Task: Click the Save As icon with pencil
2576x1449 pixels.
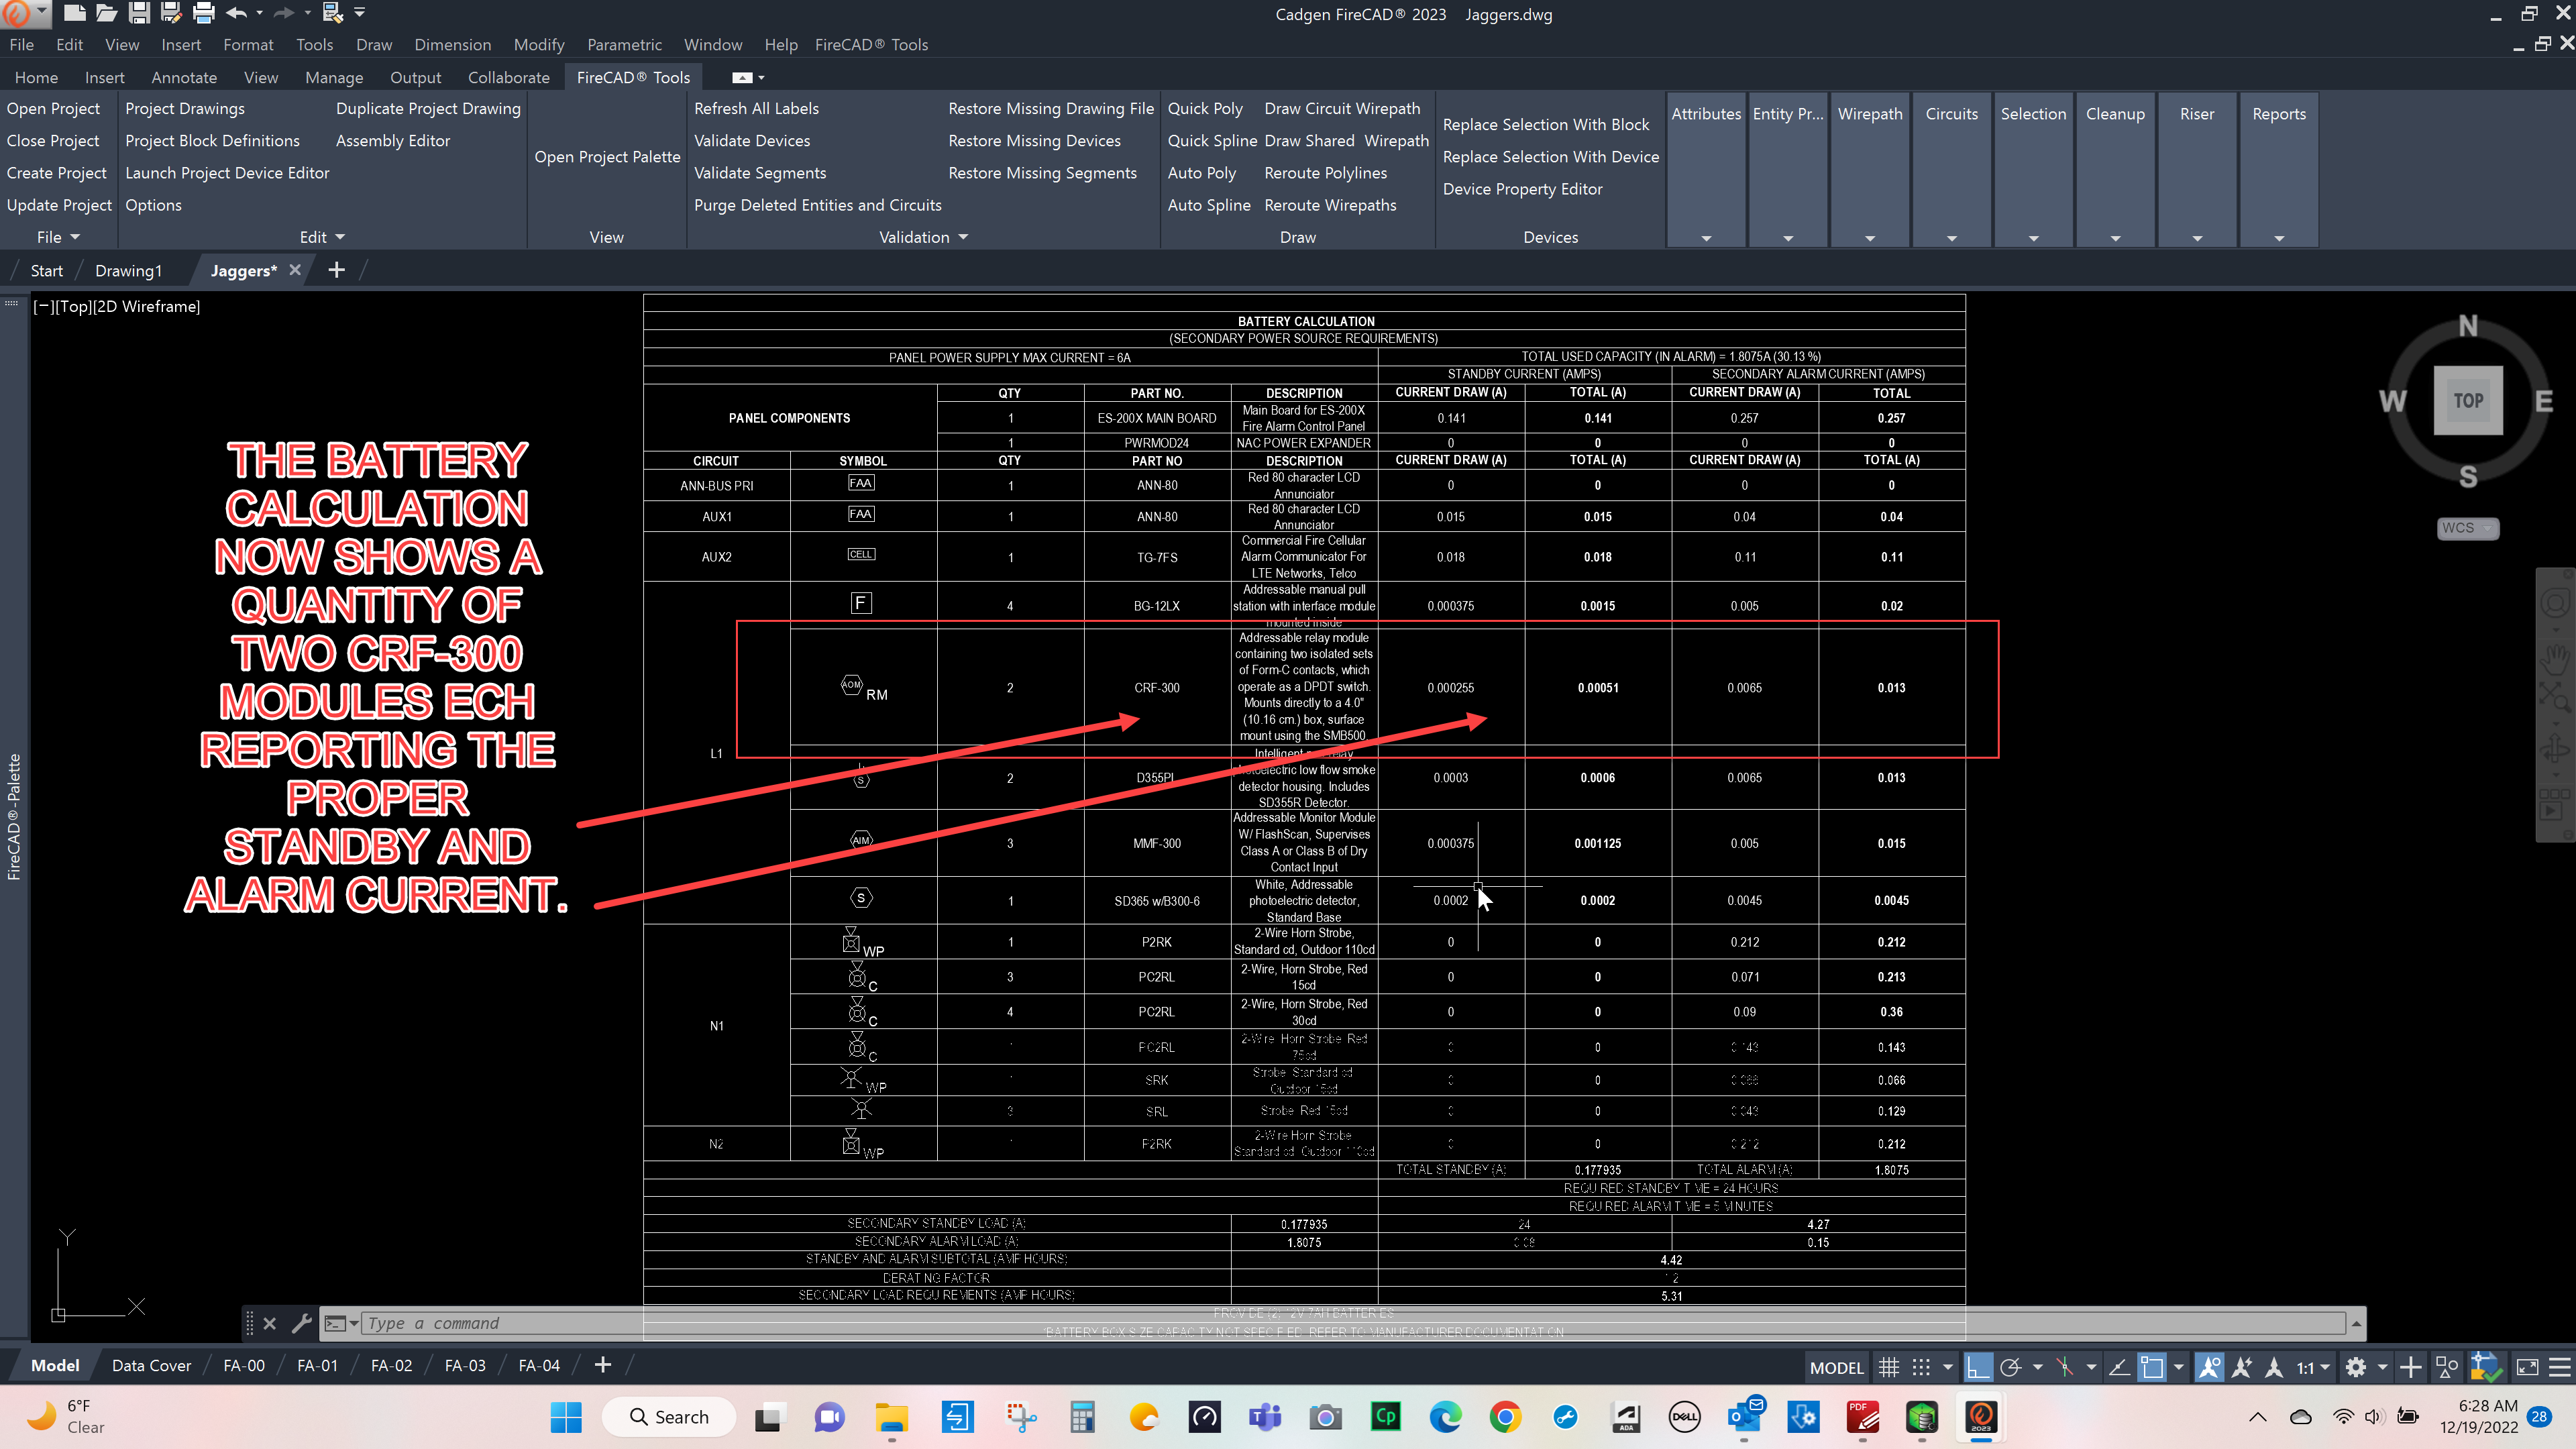Action: click(171, 13)
